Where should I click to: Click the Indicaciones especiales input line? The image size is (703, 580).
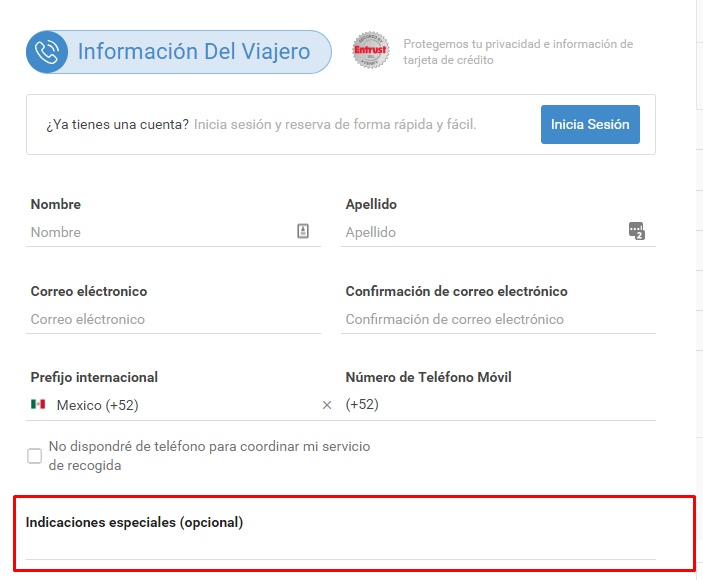[340, 547]
